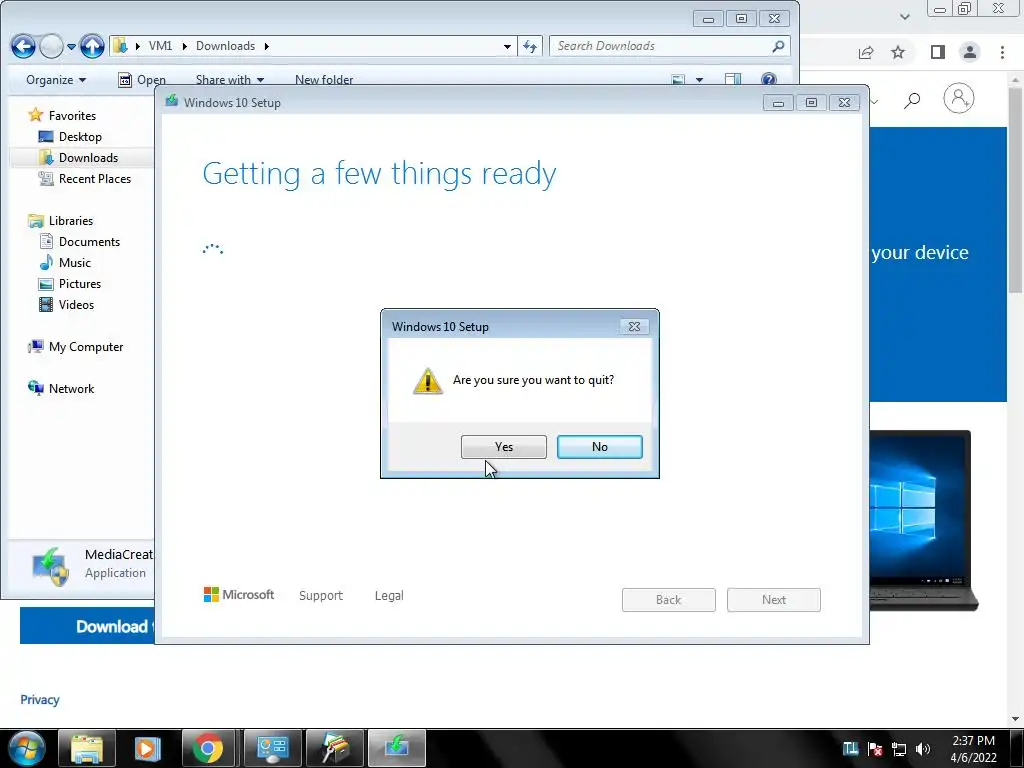Expand the view options dropdown arrow

[x=699, y=80]
